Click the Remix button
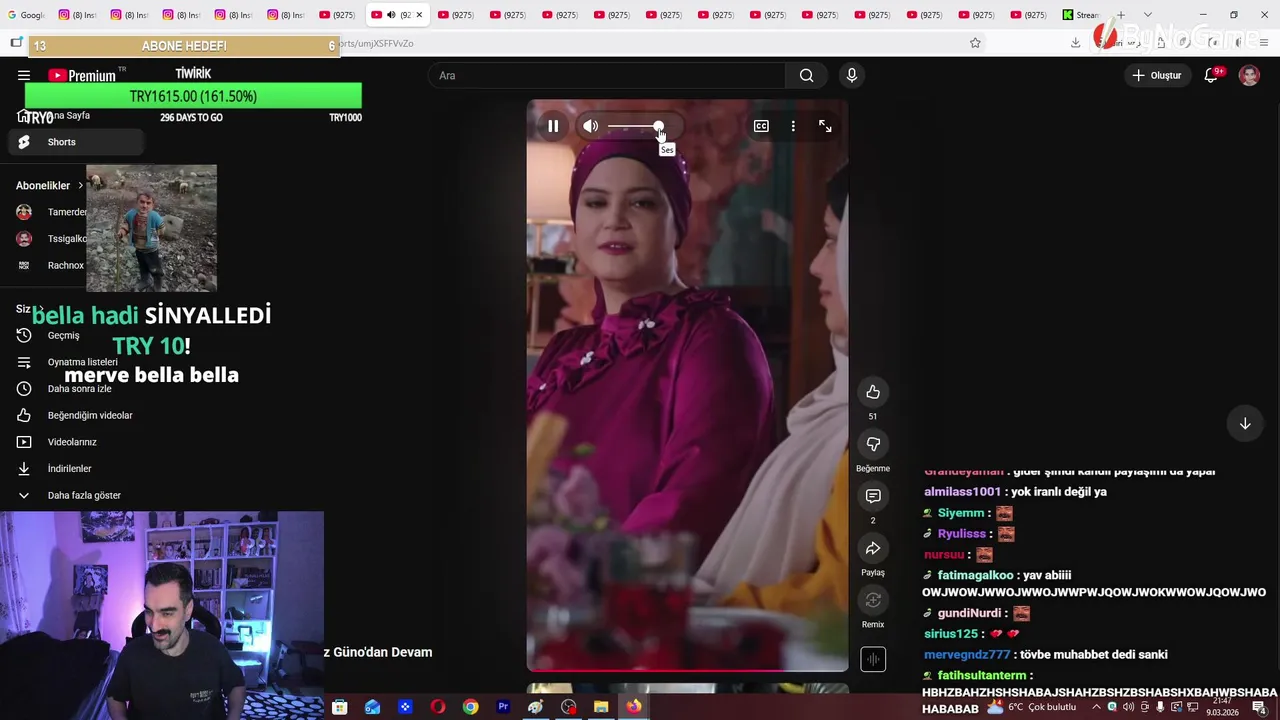 click(x=873, y=600)
